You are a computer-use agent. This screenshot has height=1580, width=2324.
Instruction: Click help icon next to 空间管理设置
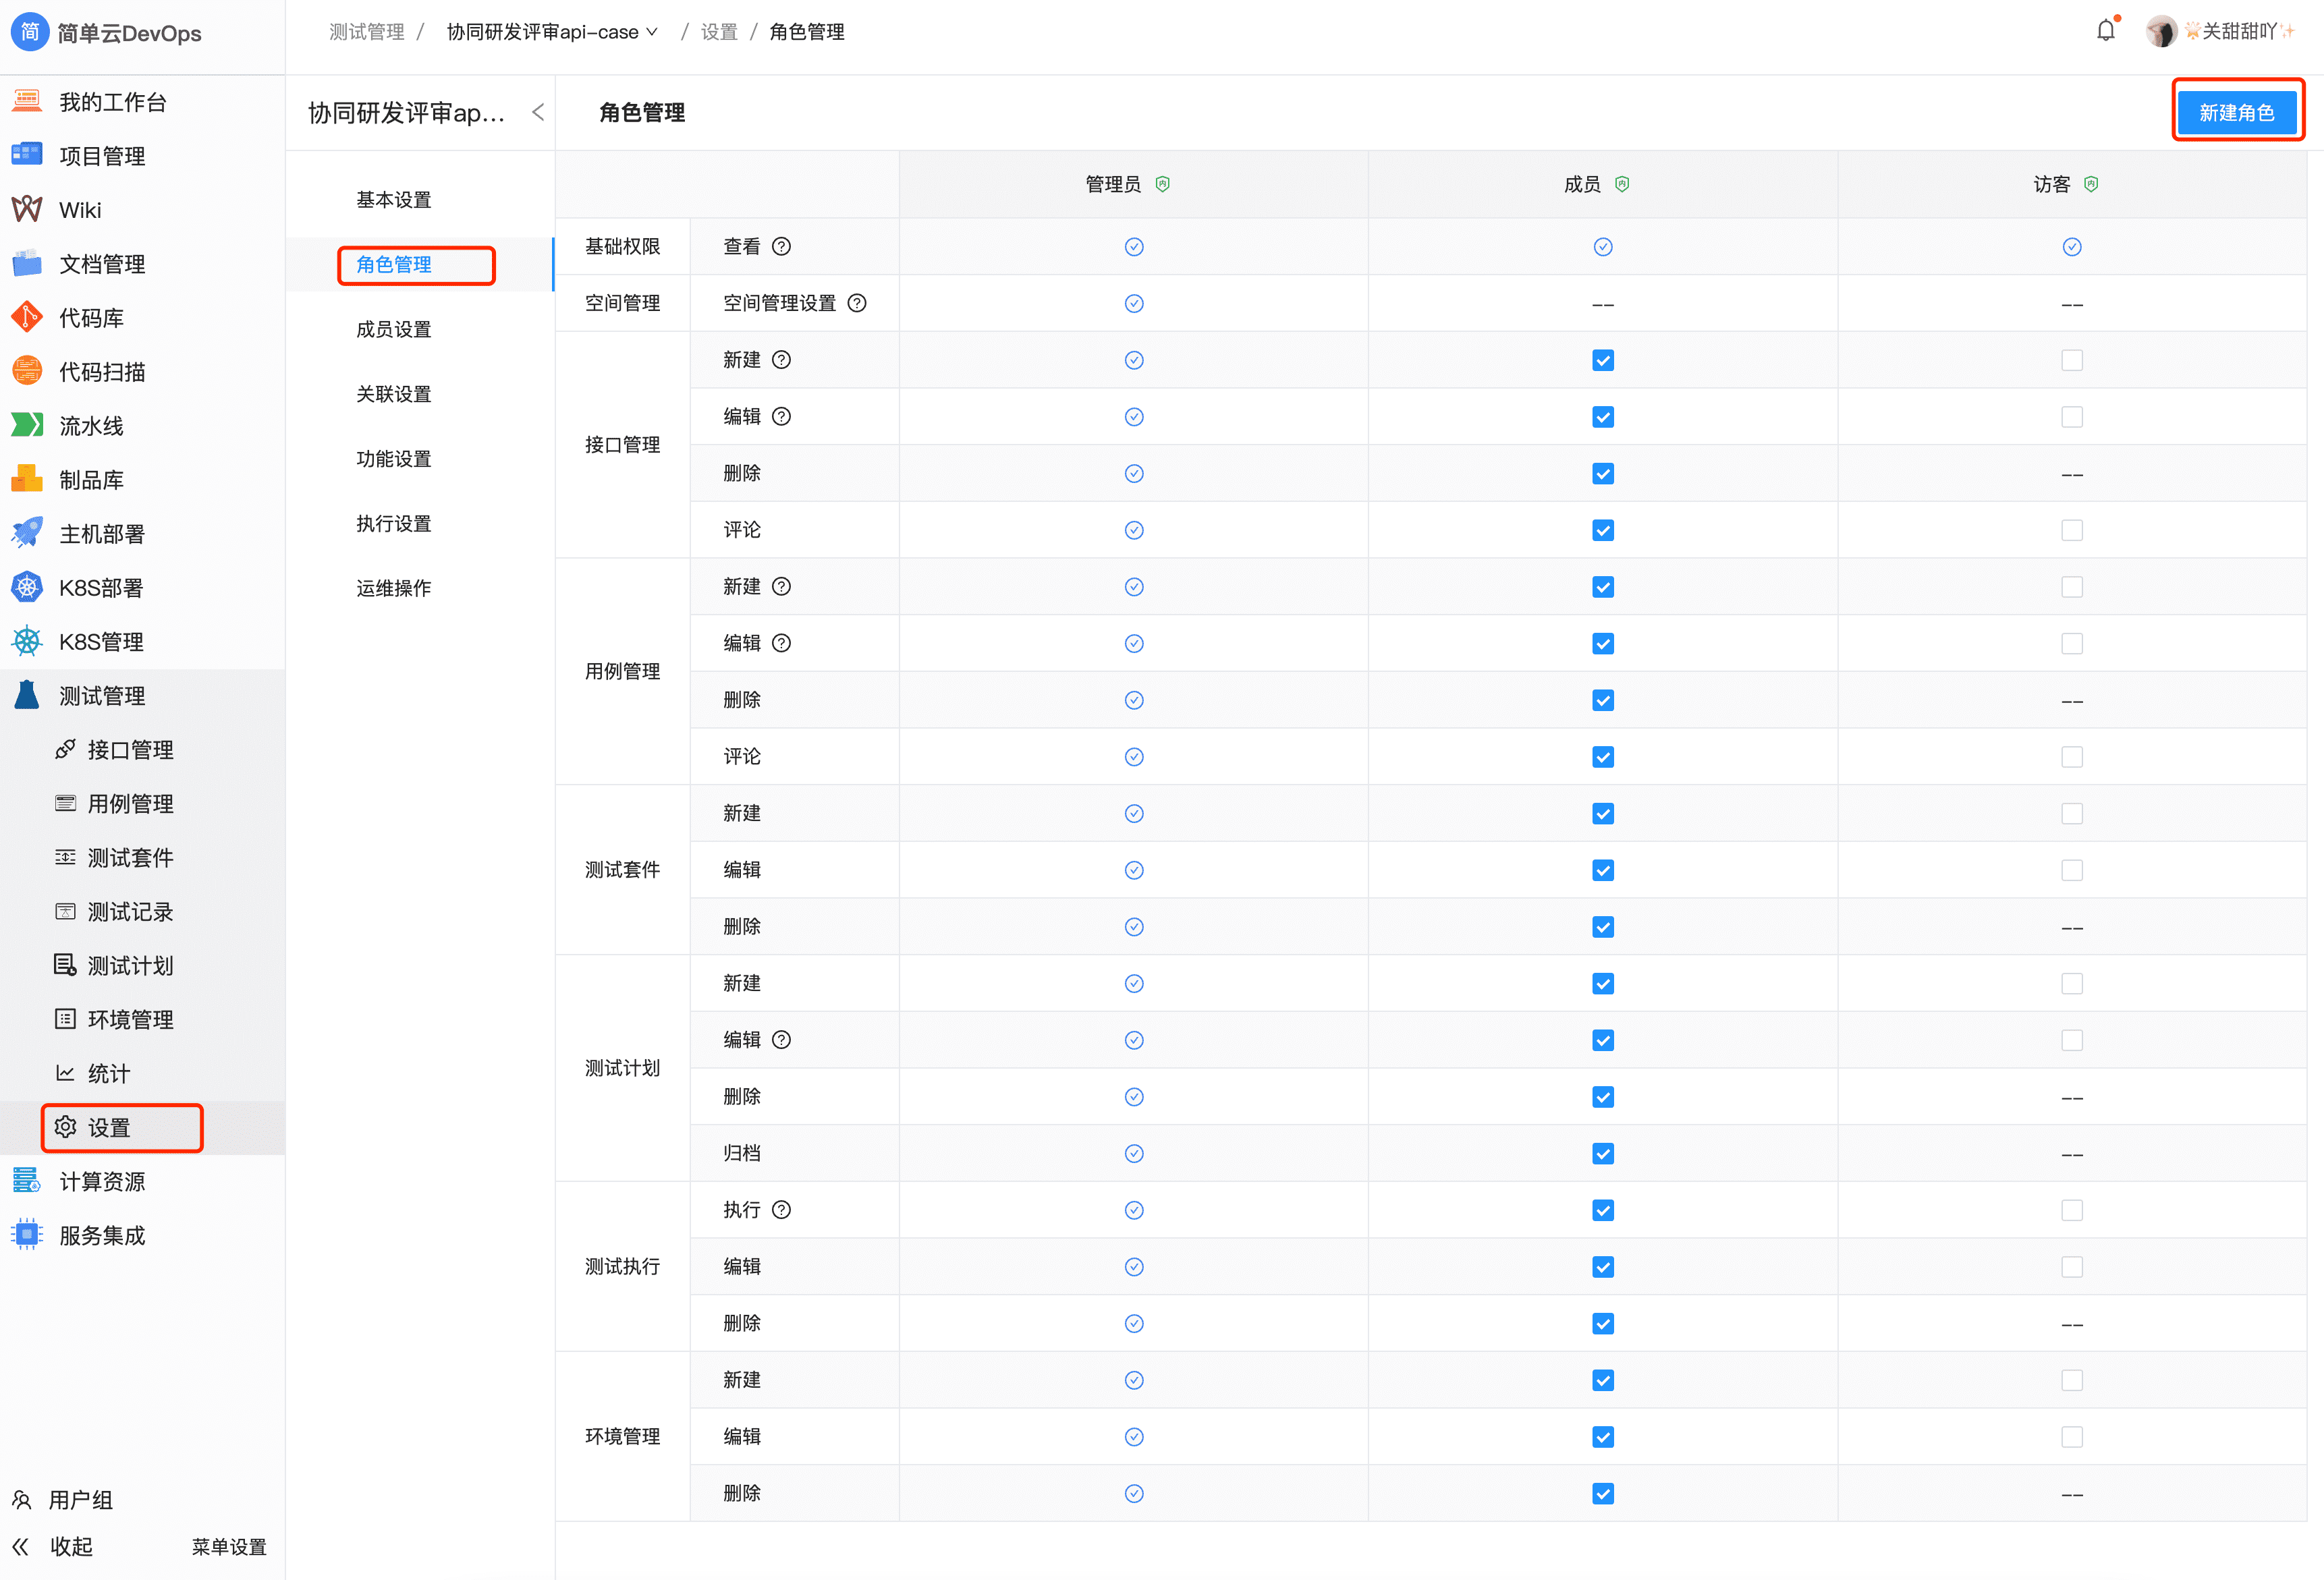(857, 303)
